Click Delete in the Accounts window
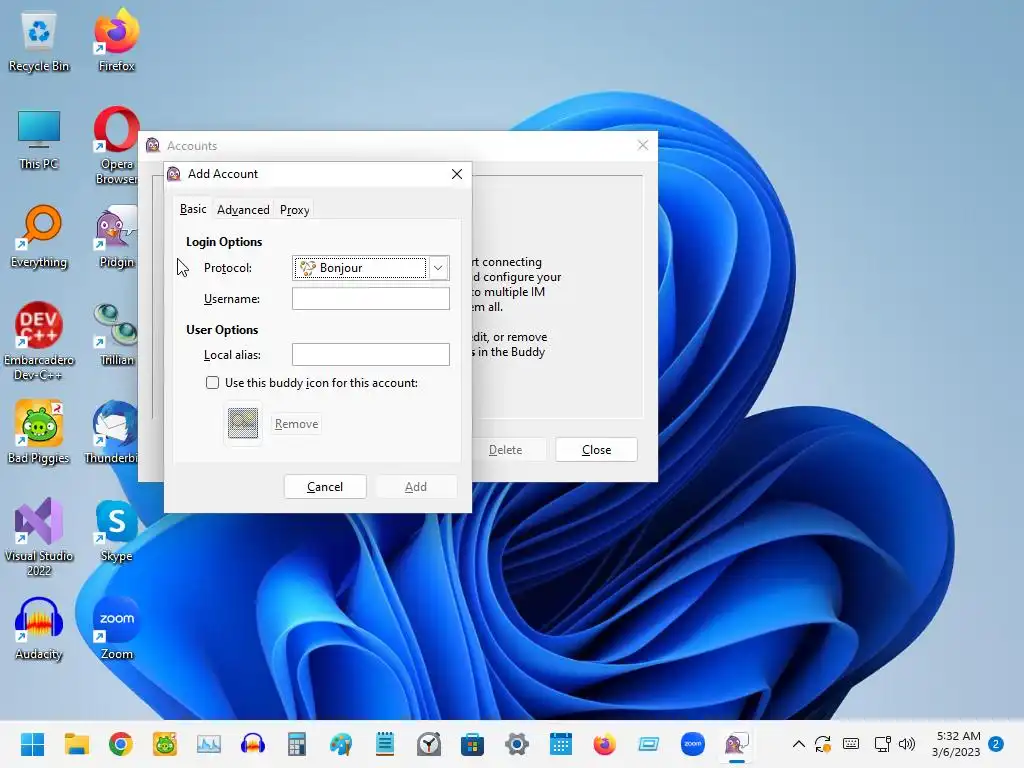This screenshot has width=1024, height=768. point(505,450)
